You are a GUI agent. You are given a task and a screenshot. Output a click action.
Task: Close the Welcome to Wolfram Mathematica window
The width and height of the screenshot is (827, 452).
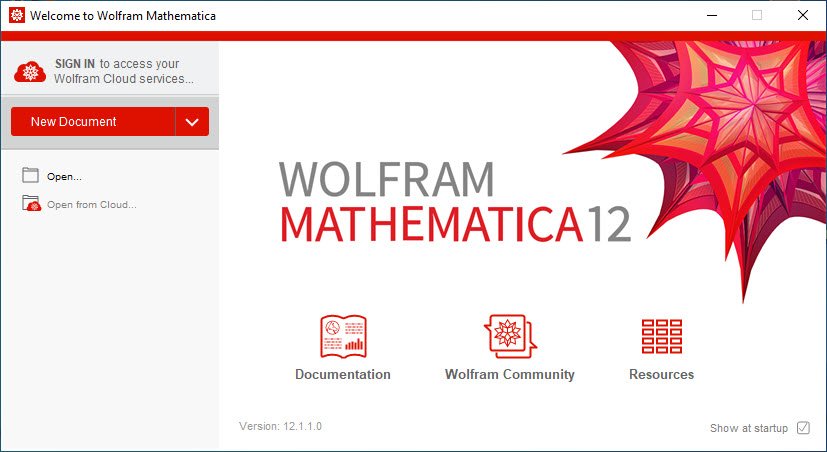click(803, 15)
